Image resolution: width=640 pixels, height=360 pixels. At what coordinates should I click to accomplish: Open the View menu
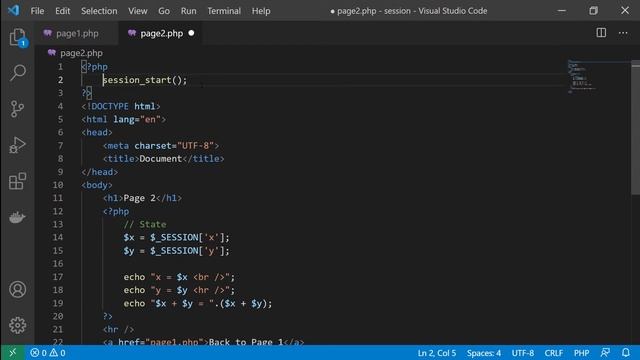tap(138, 11)
